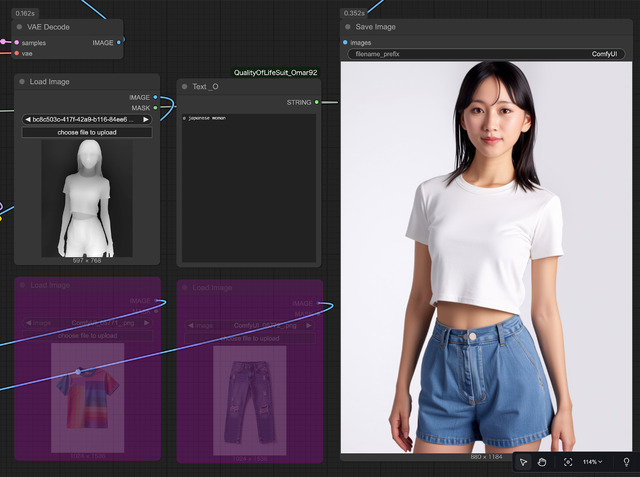Click the colorful t-shirt image preview
This screenshot has width=640, height=477.
click(x=87, y=400)
